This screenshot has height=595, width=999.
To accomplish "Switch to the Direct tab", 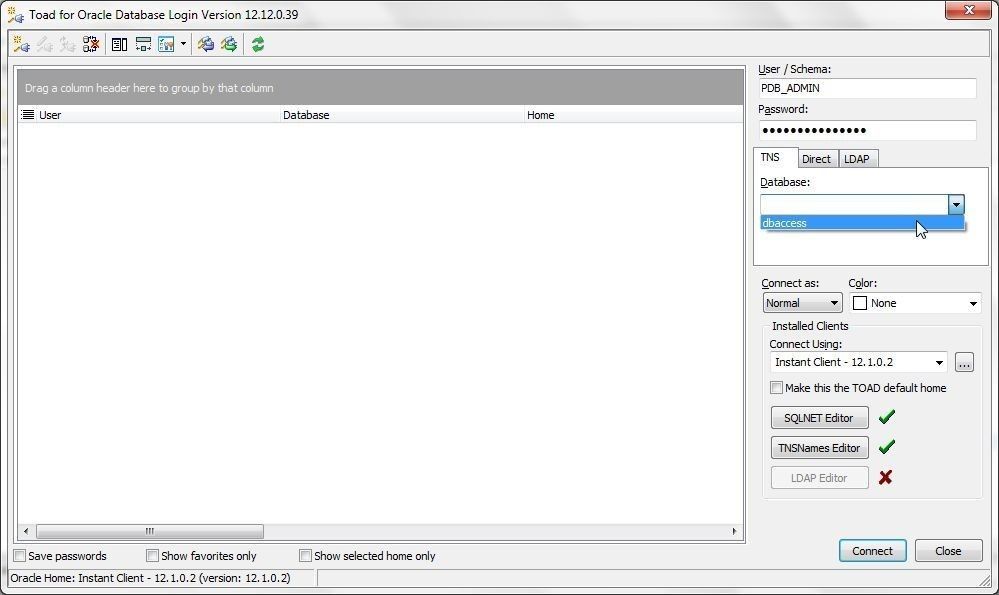I will pyautogui.click(x=816, y=159).
